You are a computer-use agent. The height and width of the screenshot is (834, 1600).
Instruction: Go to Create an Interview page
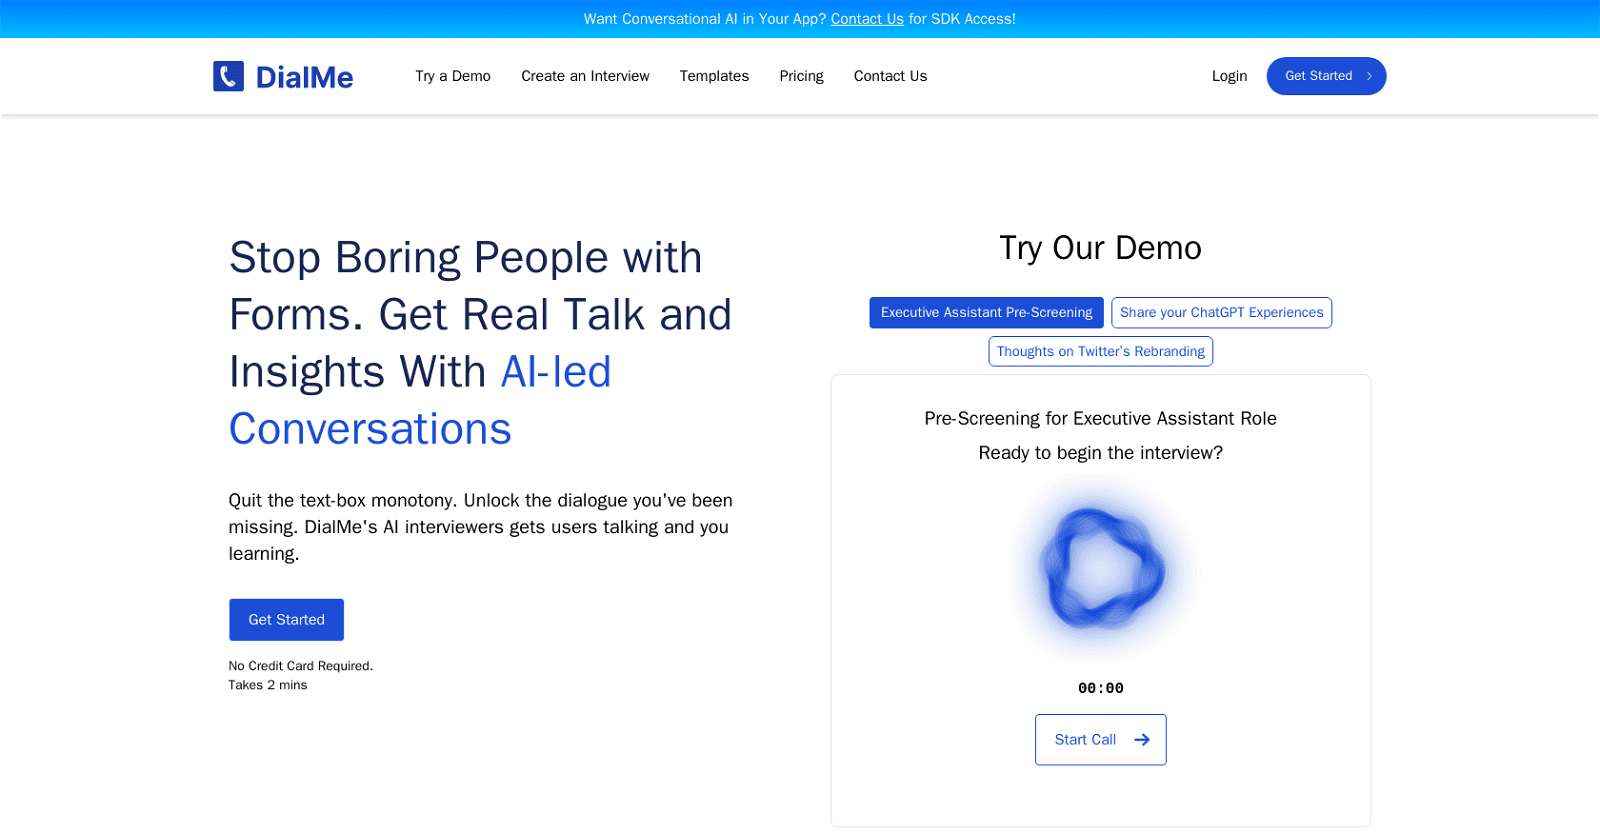585,76
